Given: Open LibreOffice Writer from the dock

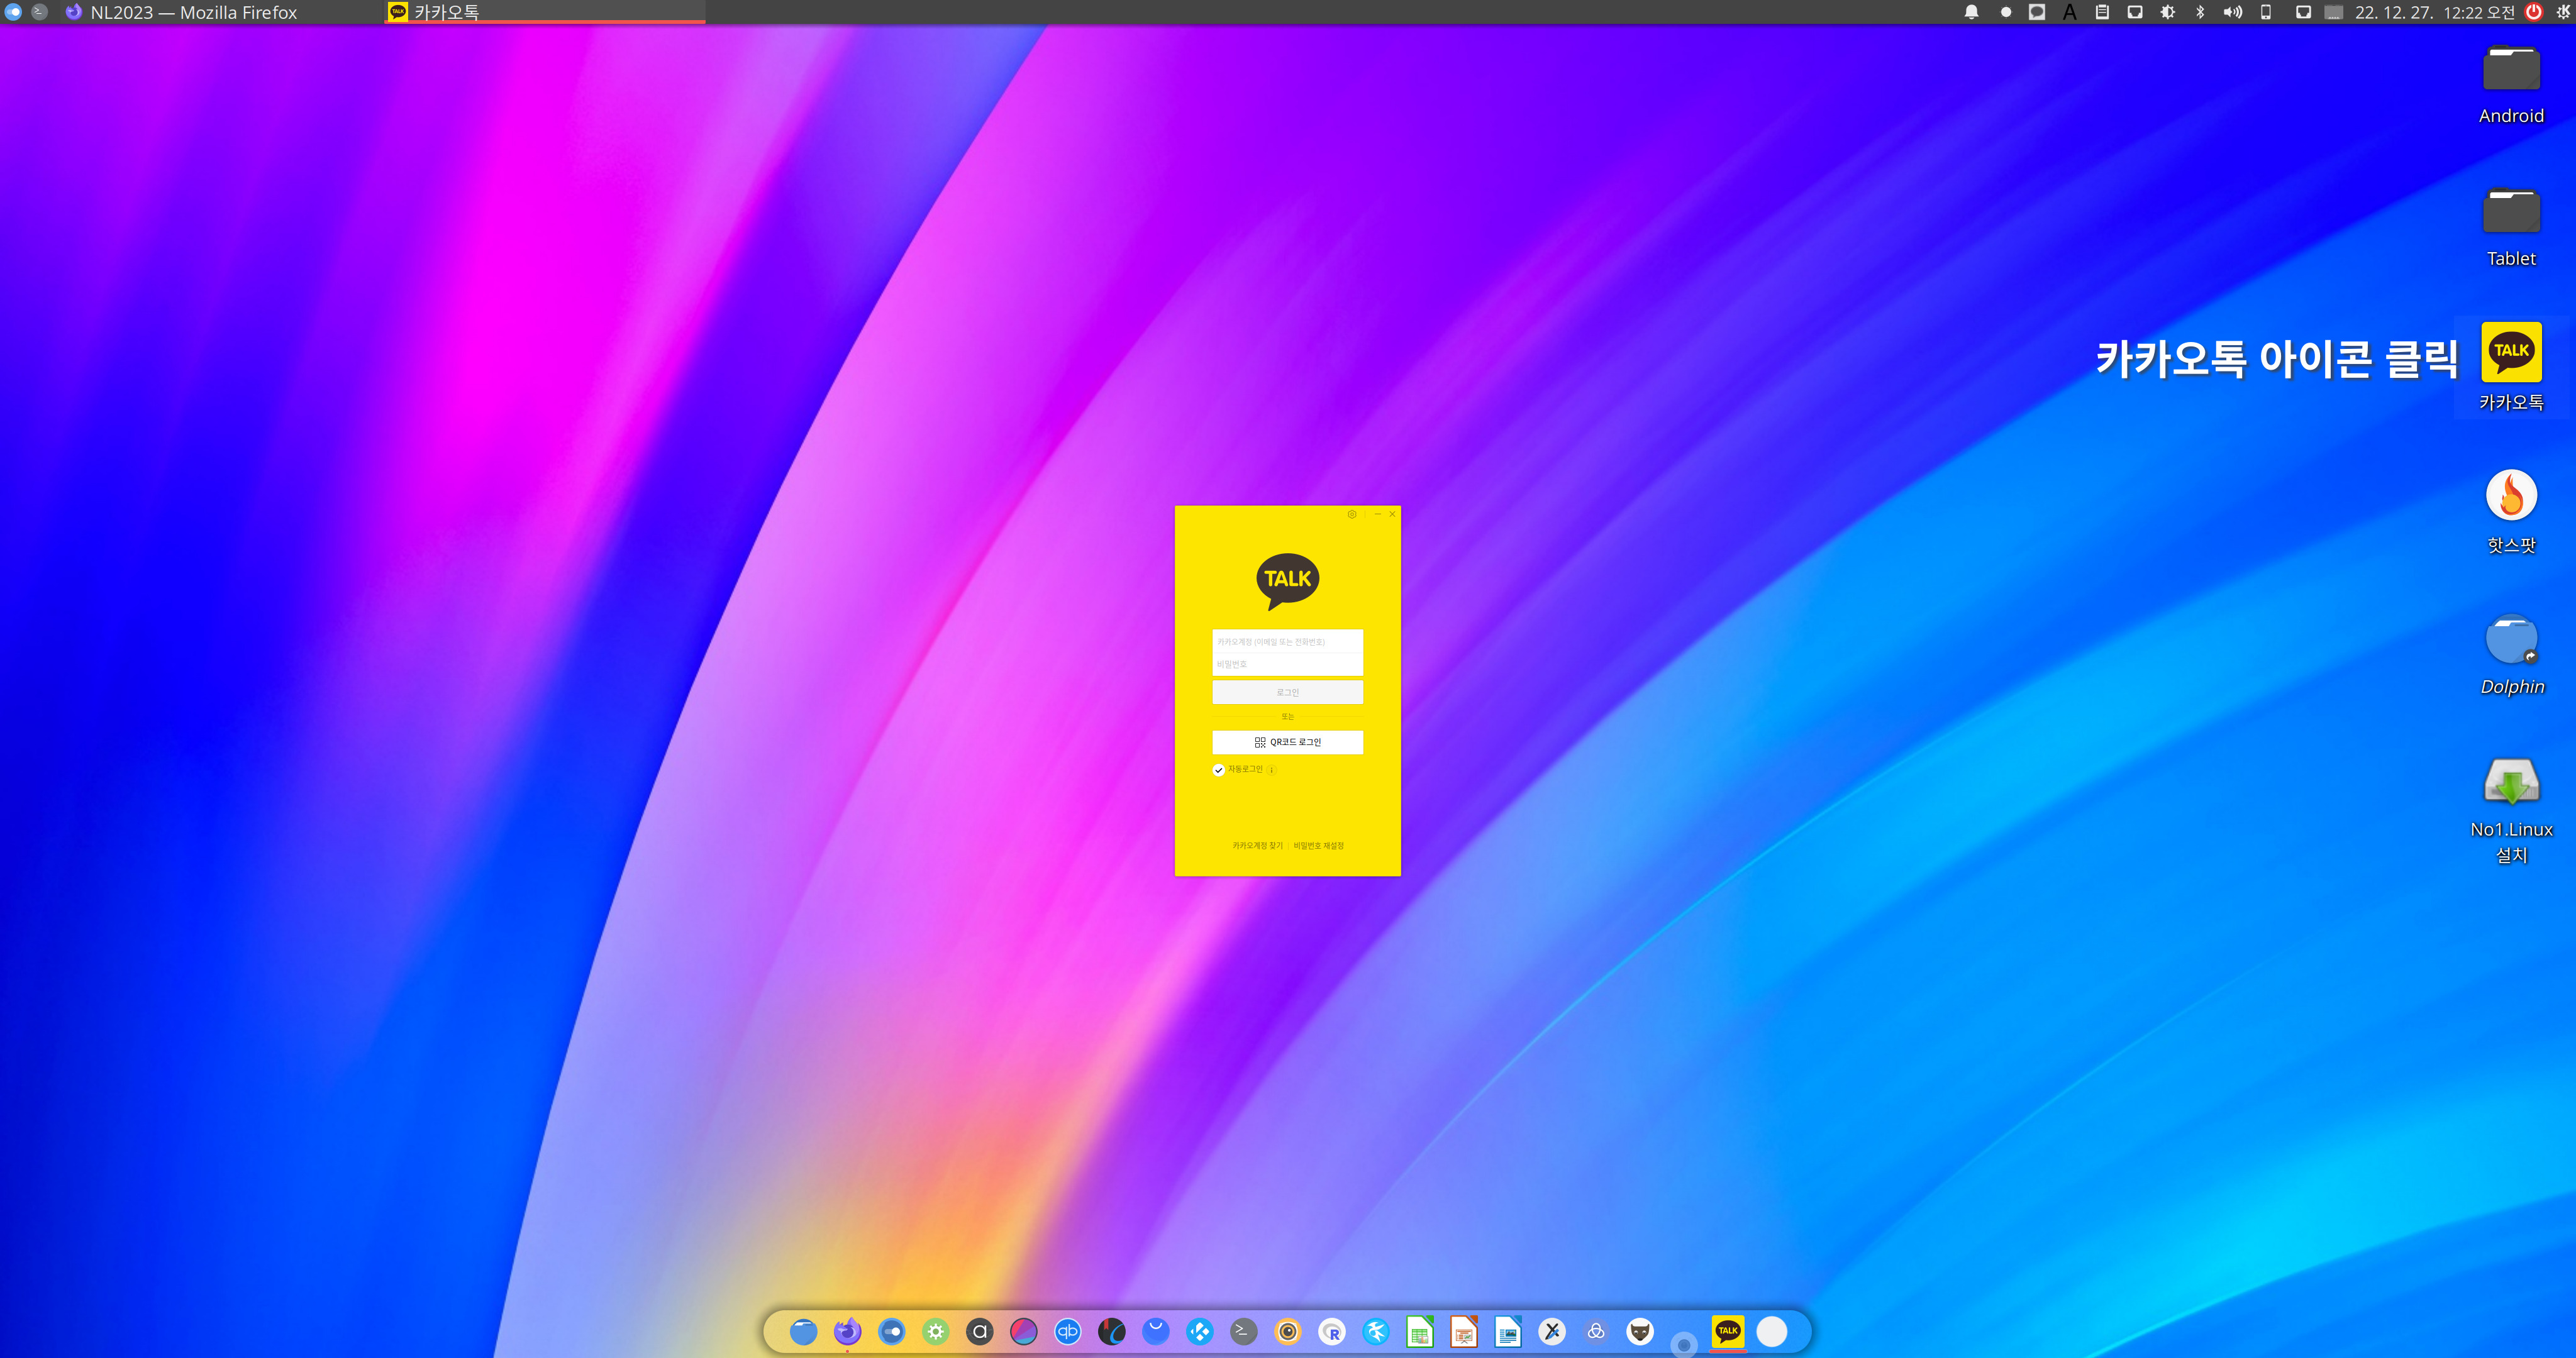Looking at the screenshot, I should tap(1508, 1331).
